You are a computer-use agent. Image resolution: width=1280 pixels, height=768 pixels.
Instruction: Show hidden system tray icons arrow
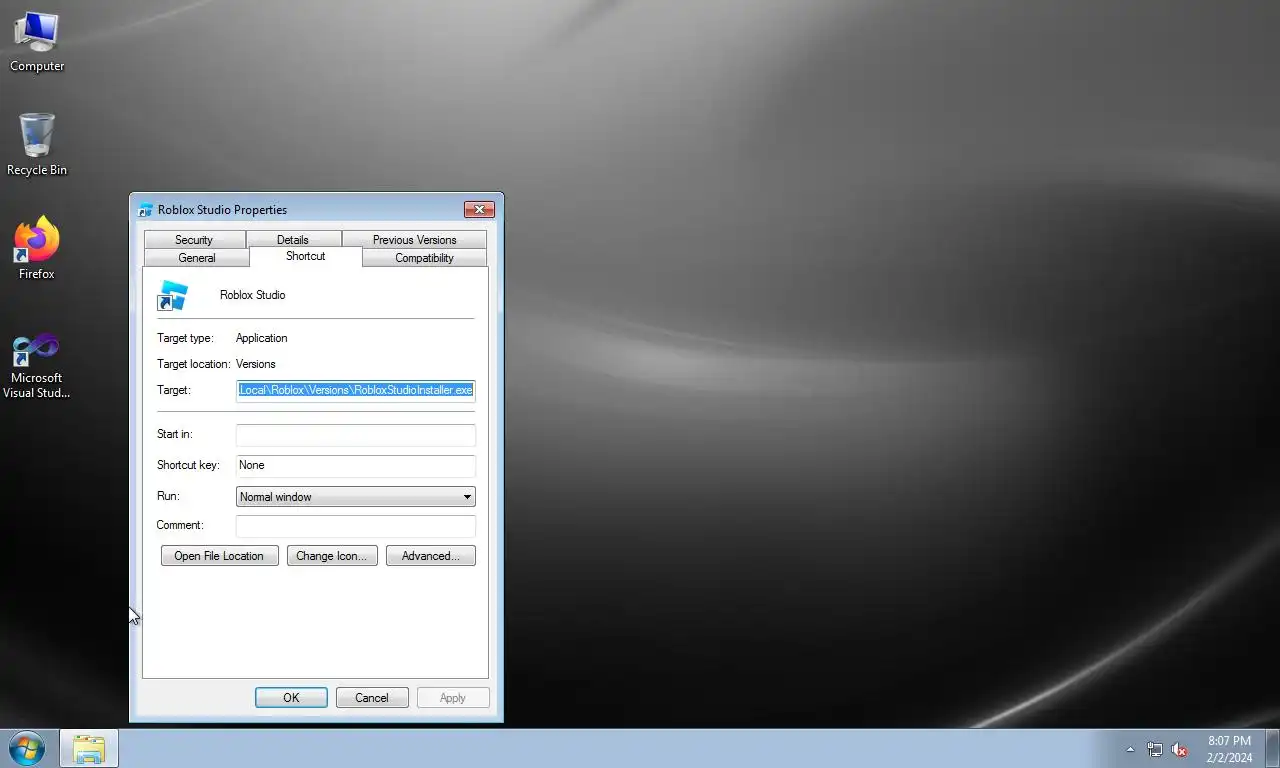click(x=1131, y=749)
